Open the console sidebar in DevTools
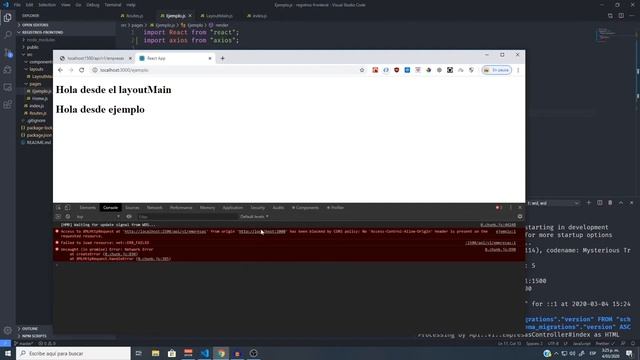Viewport: 640px width, 360px height. (x=58, y=217)
